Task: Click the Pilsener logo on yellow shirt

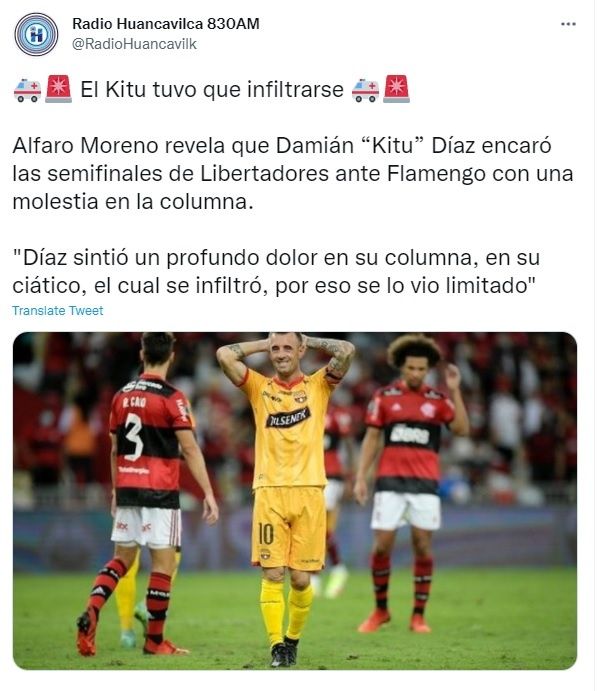Action: [x=288, y=418]
